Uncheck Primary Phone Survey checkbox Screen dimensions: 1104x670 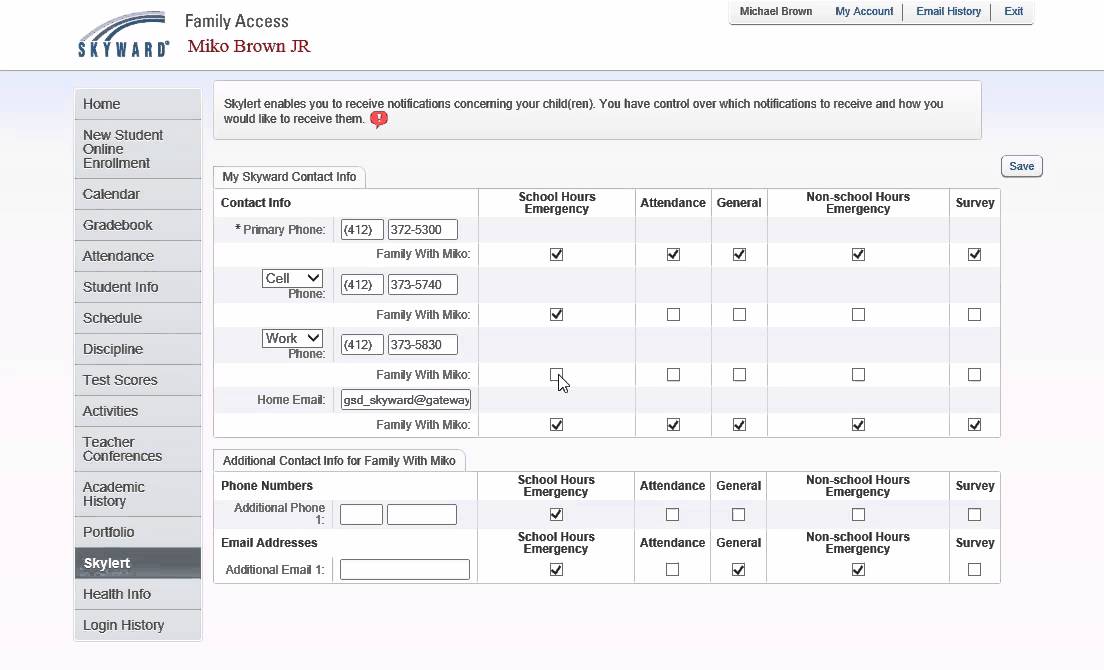(x=974, y=254)
